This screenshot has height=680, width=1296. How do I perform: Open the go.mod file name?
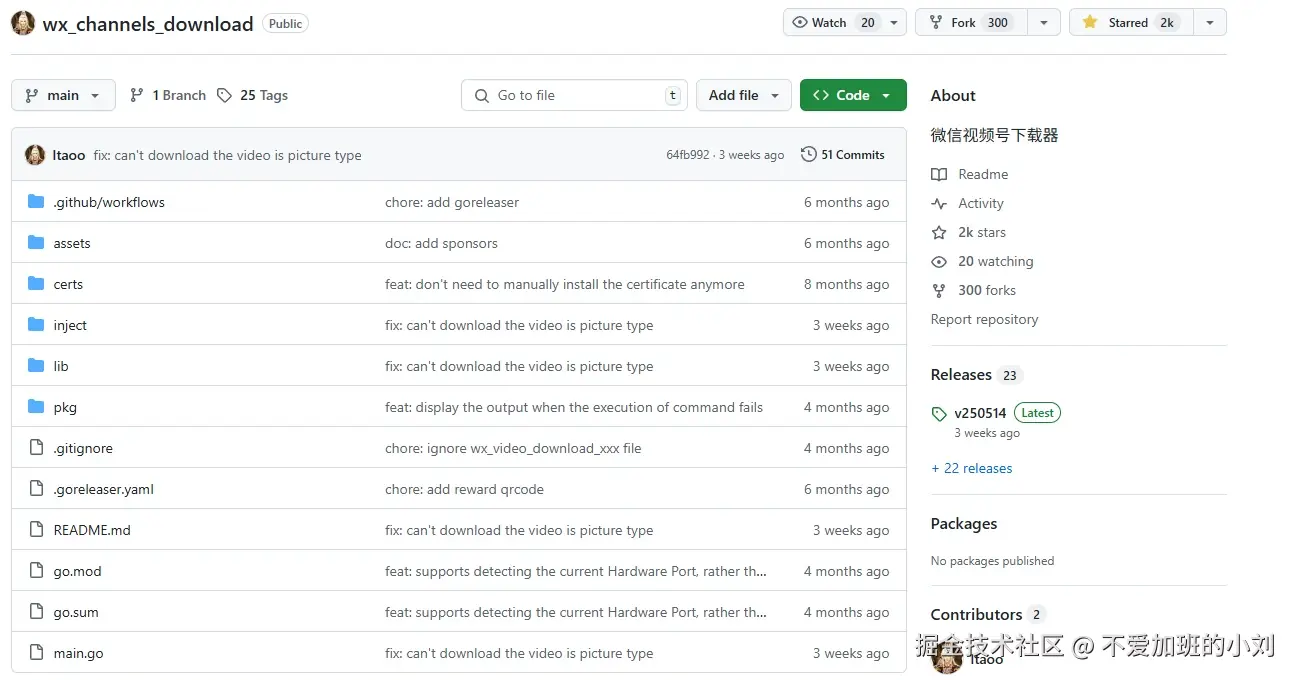pos(77,571)
